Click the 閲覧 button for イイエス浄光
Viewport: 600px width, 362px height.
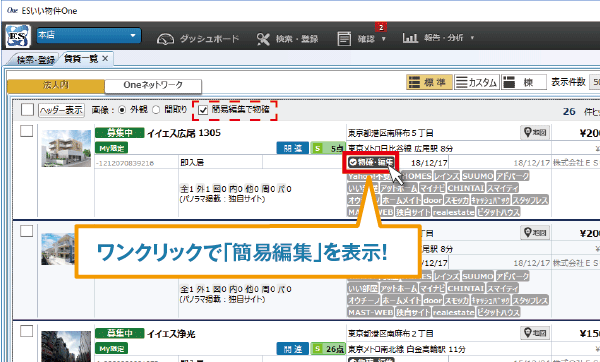click(293, 349)
